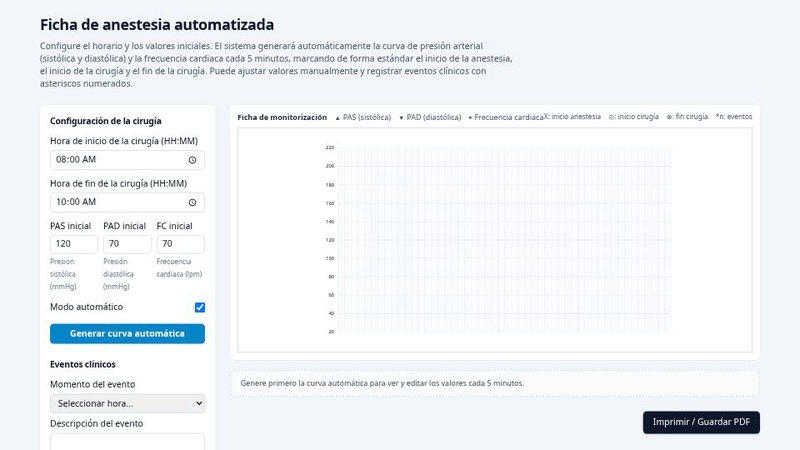
Task: Click the 'fin cirugía' legend marker text
Action: pos(687,117)
